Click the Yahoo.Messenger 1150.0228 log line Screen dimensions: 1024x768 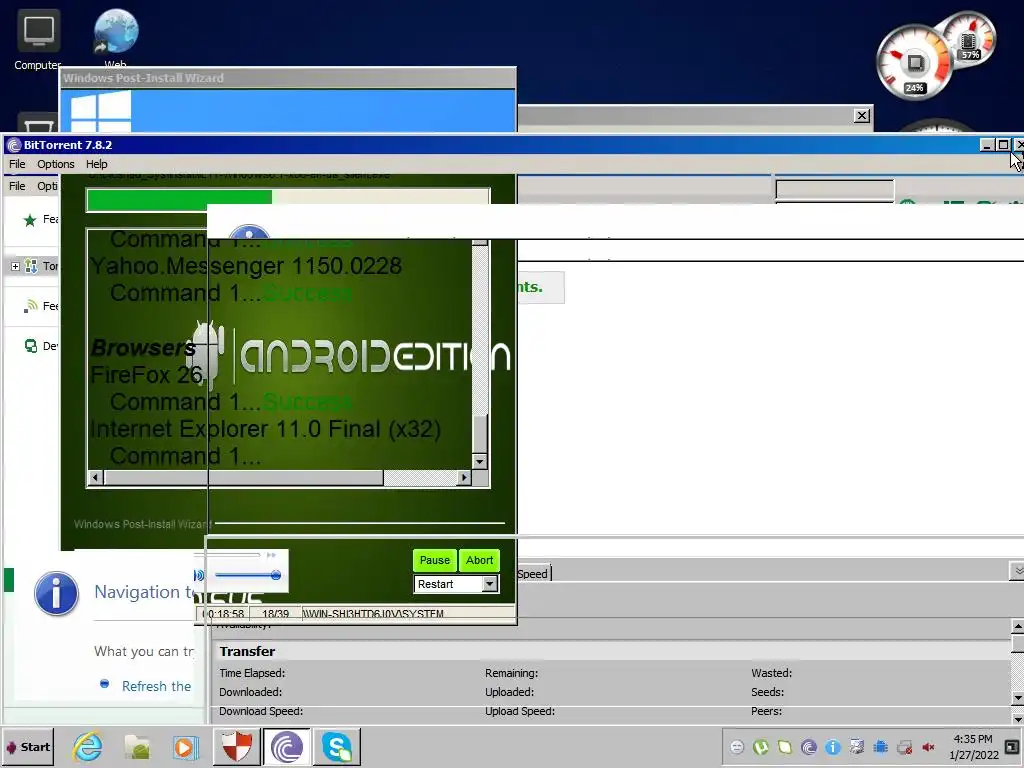coord(246,266)
